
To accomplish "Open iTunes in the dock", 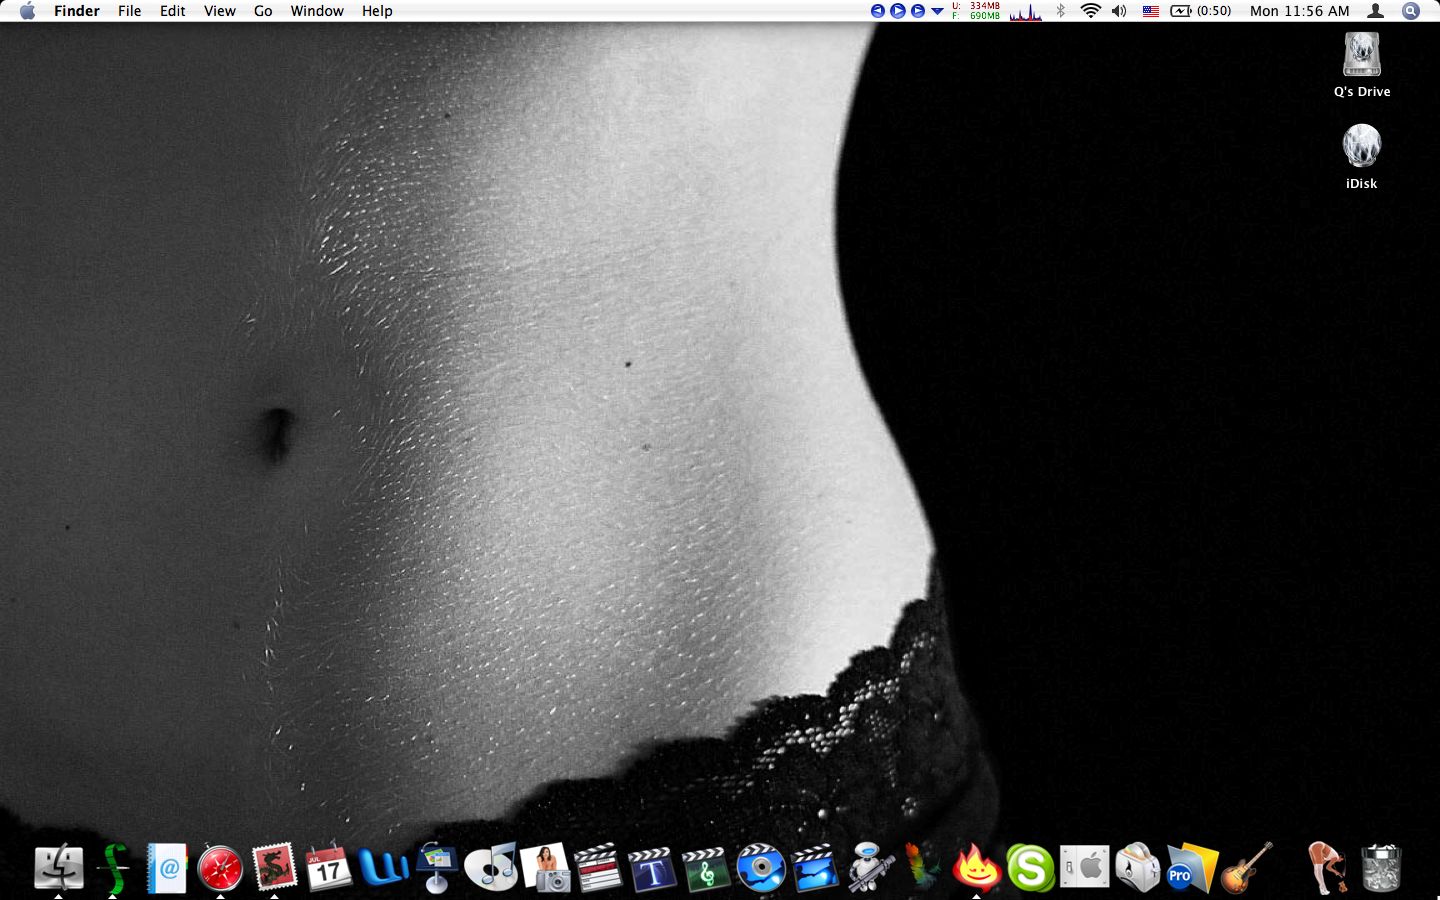I will 491,868.
